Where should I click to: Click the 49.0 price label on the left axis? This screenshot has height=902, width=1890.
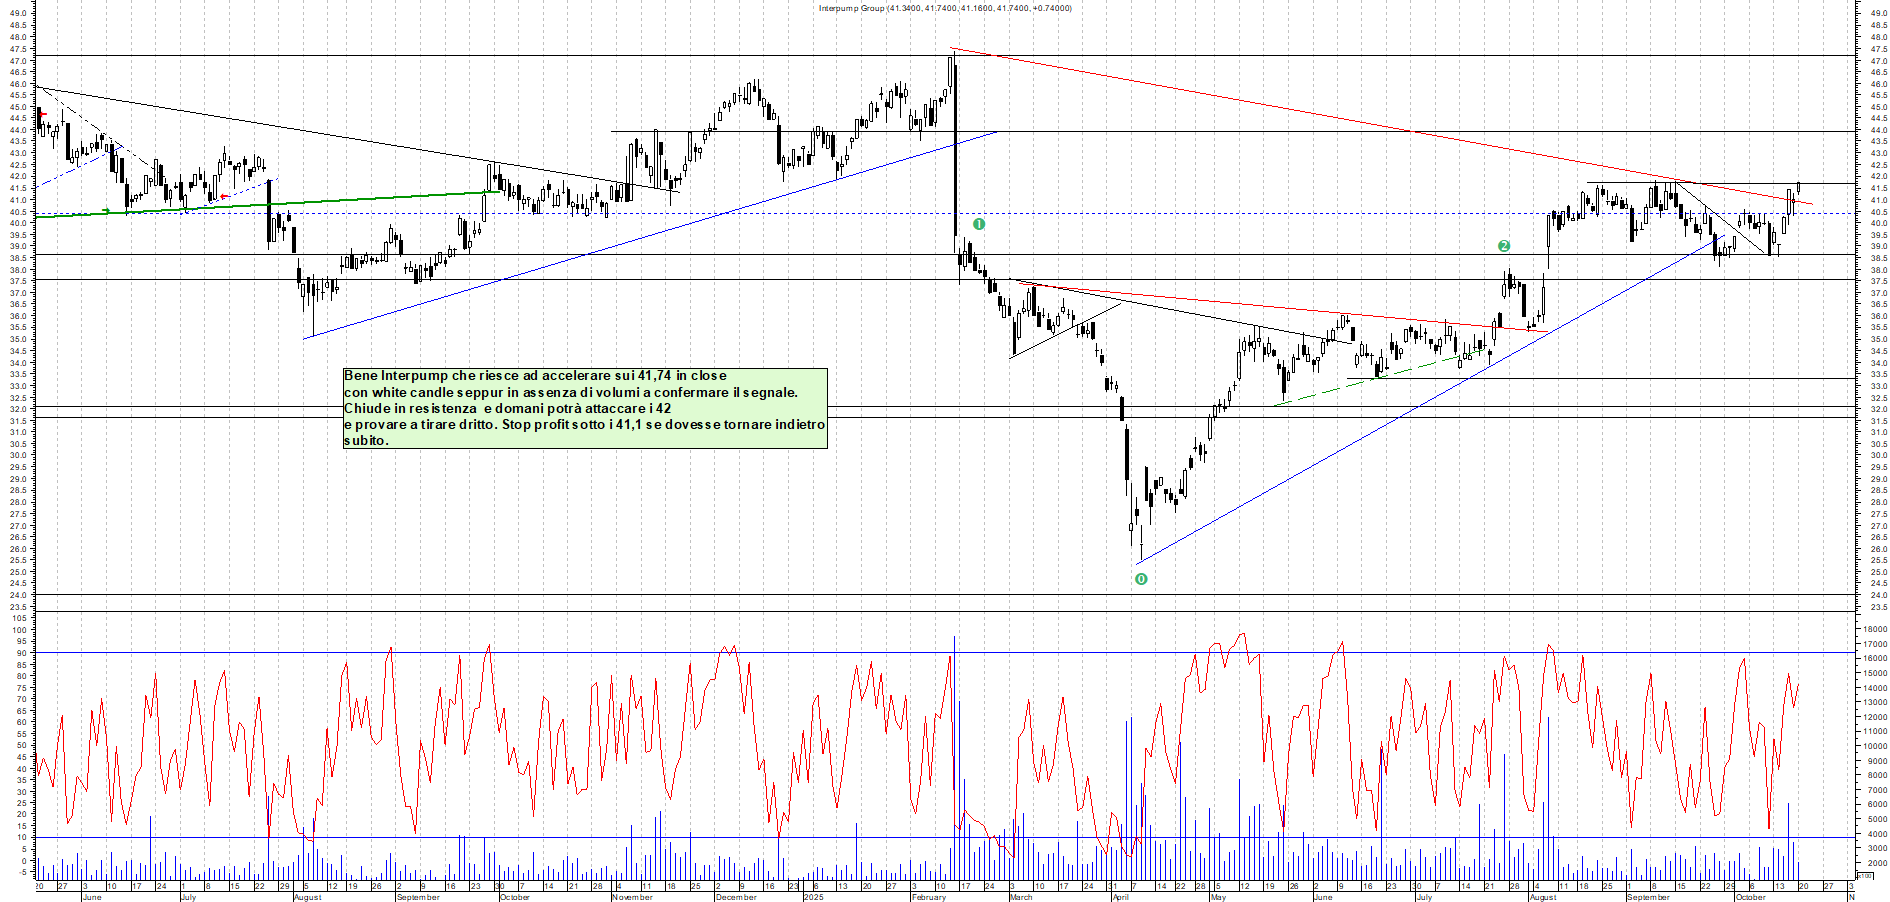(x=17, y=14)
